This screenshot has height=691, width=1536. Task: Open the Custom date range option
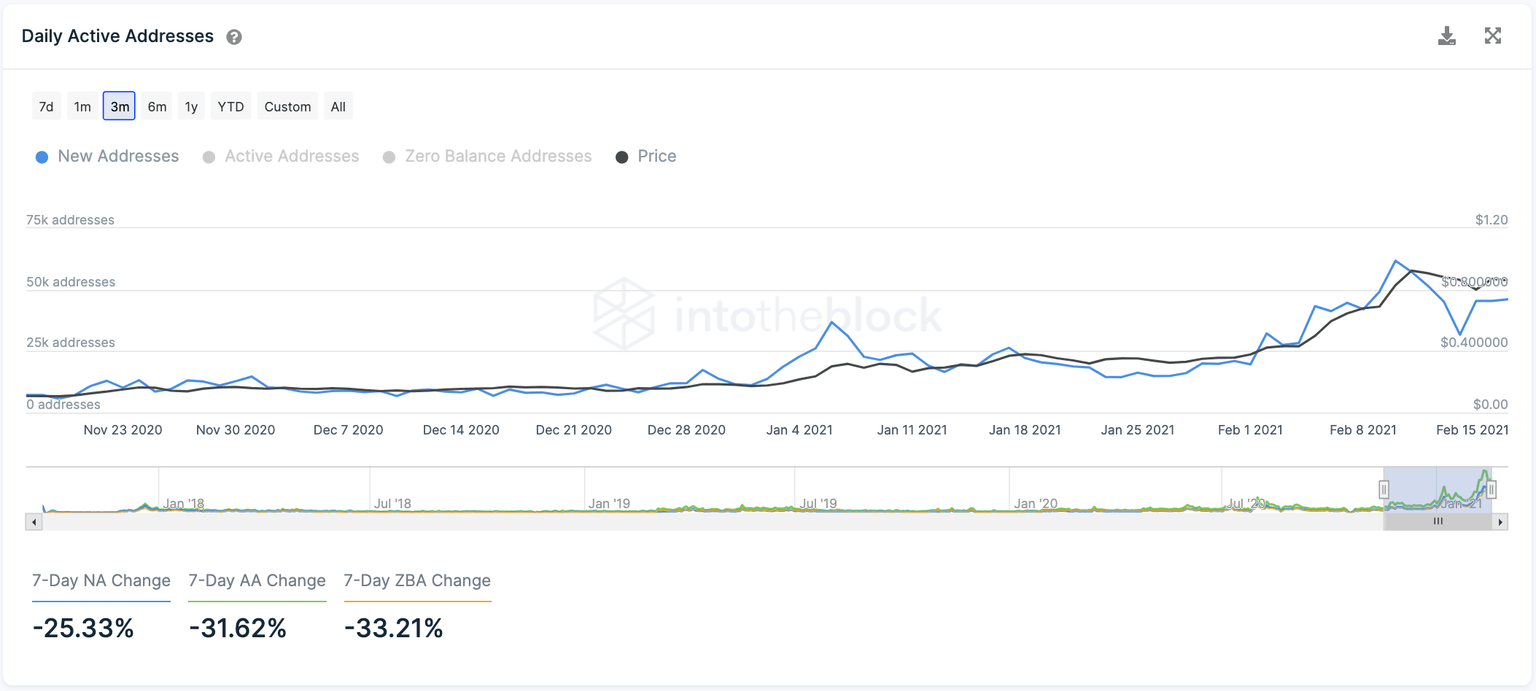[287, 106]
